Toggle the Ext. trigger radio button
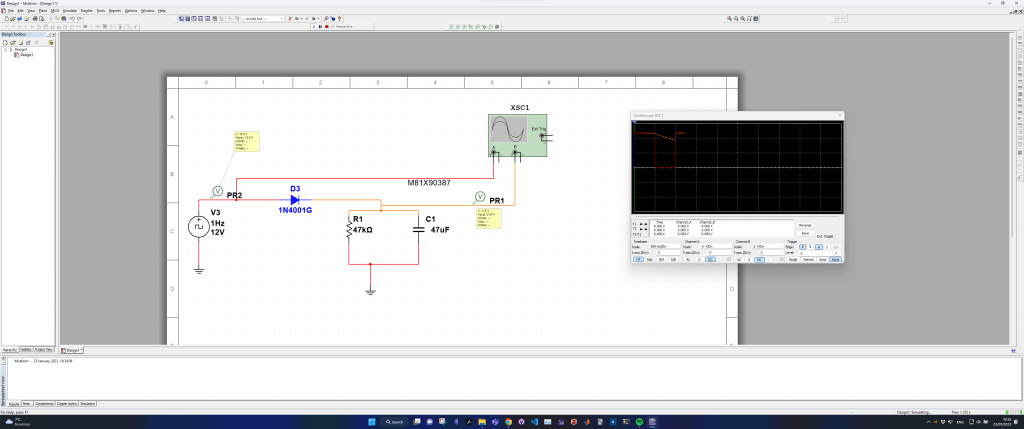This screenshot has height=429, width=1024. click(x=837, y=236)
